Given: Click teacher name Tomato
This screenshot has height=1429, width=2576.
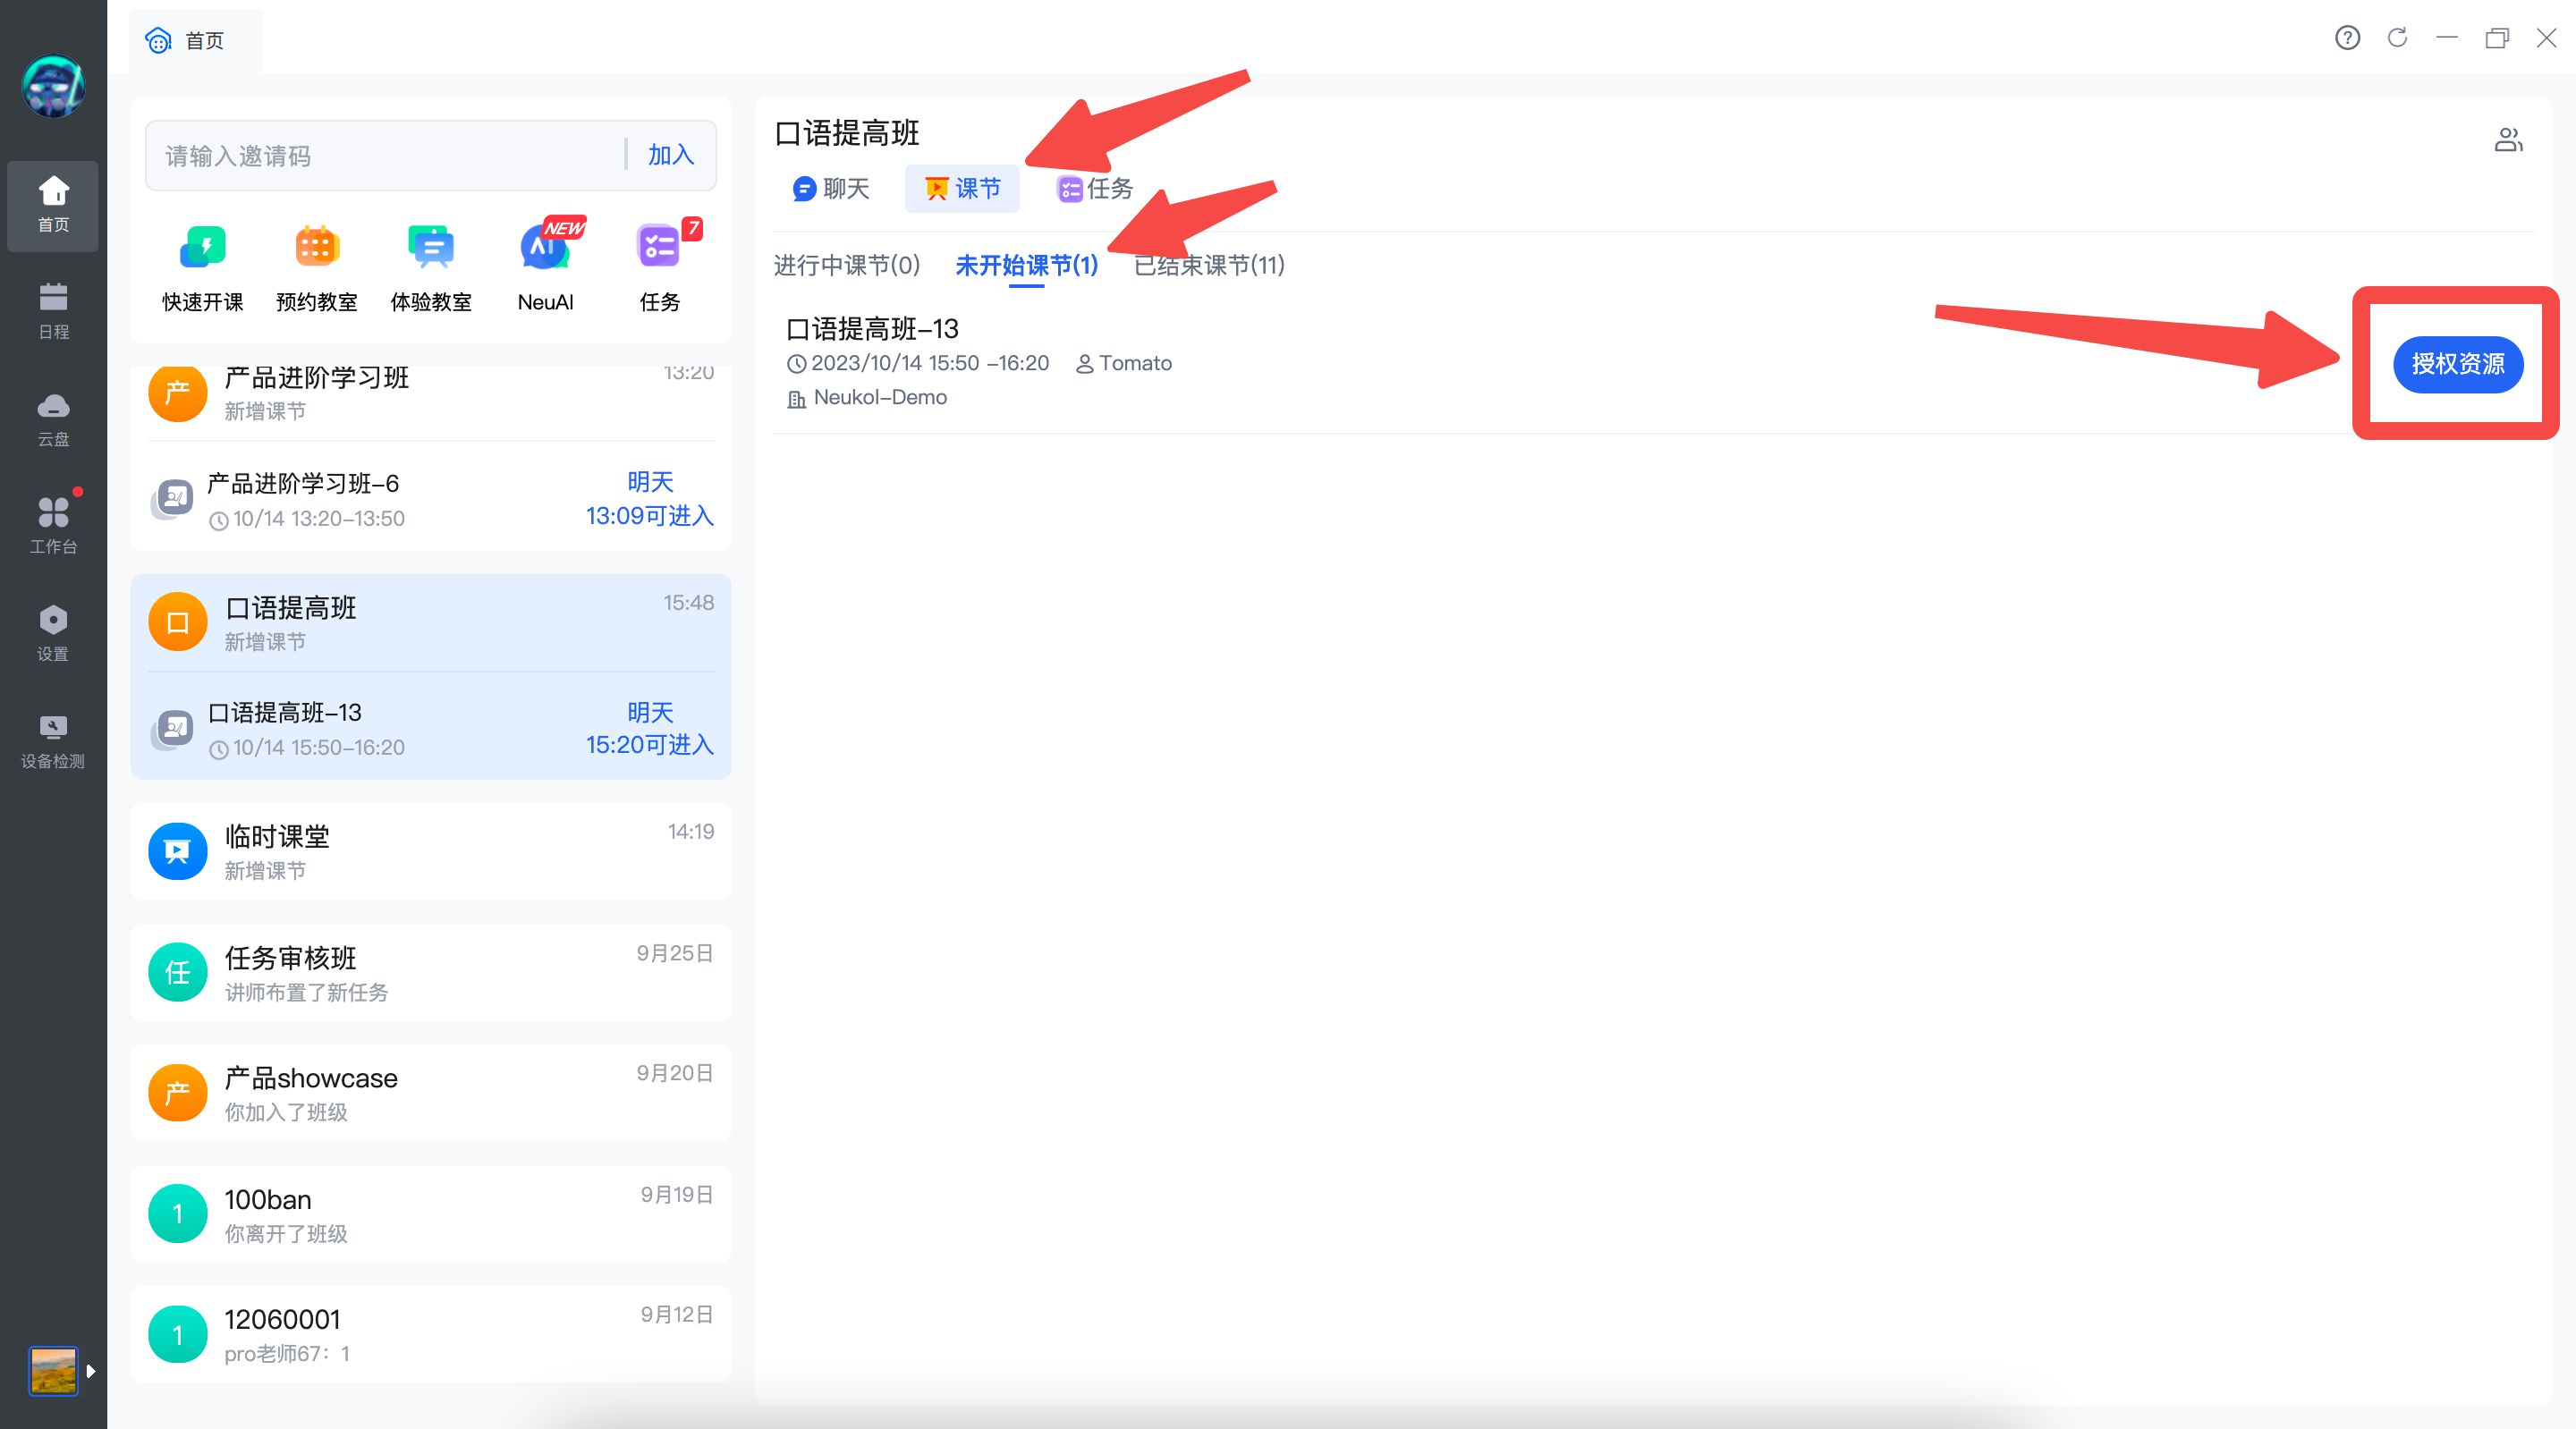Looking at the screenshot, I should click(1135, 363).
